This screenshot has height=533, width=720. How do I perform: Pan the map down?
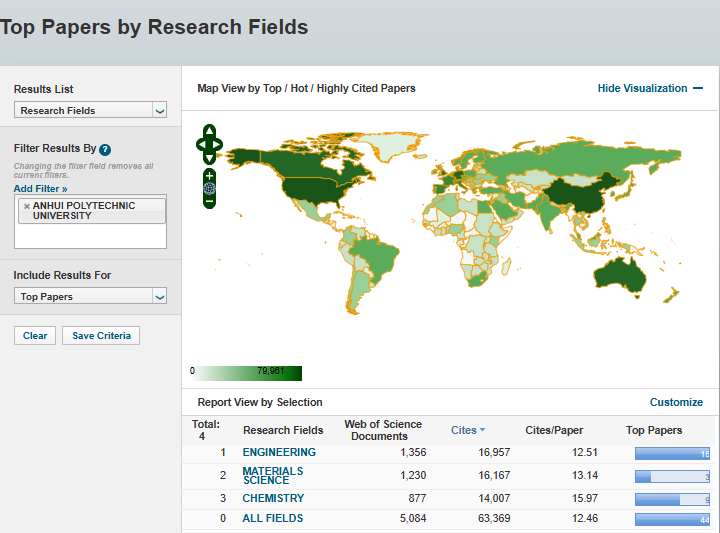coord(209,160)
